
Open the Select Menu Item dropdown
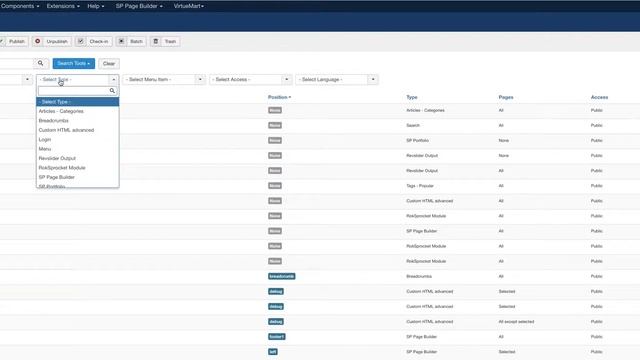[164, 80]
